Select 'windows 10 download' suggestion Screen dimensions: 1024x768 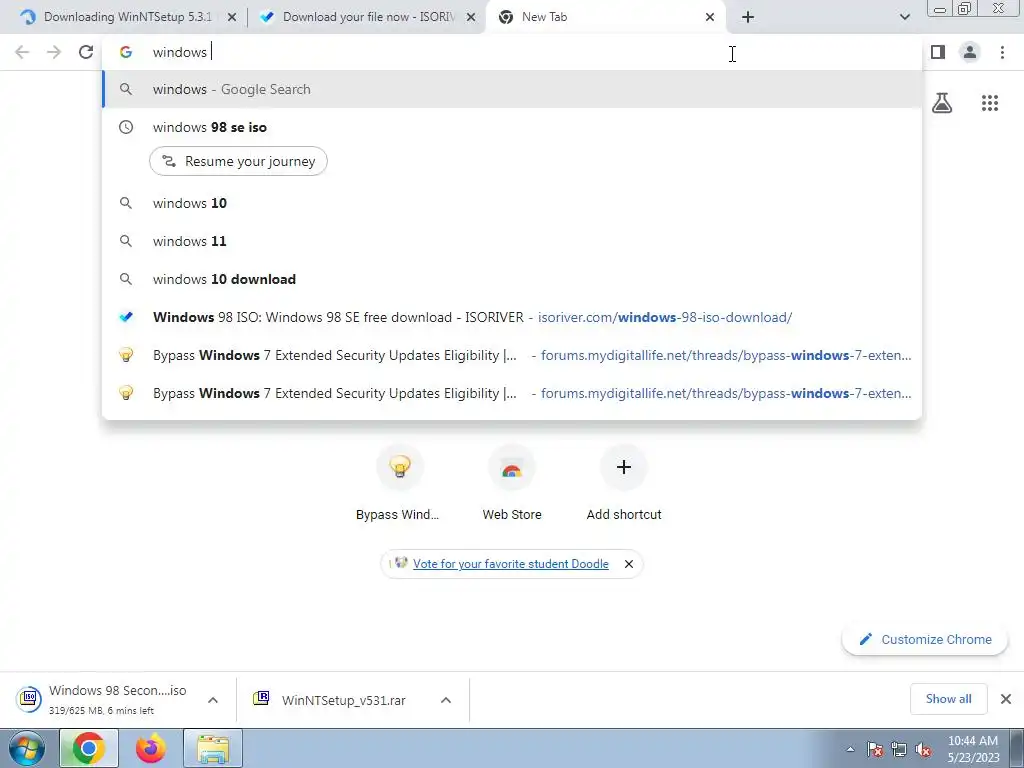coord(512,279)
